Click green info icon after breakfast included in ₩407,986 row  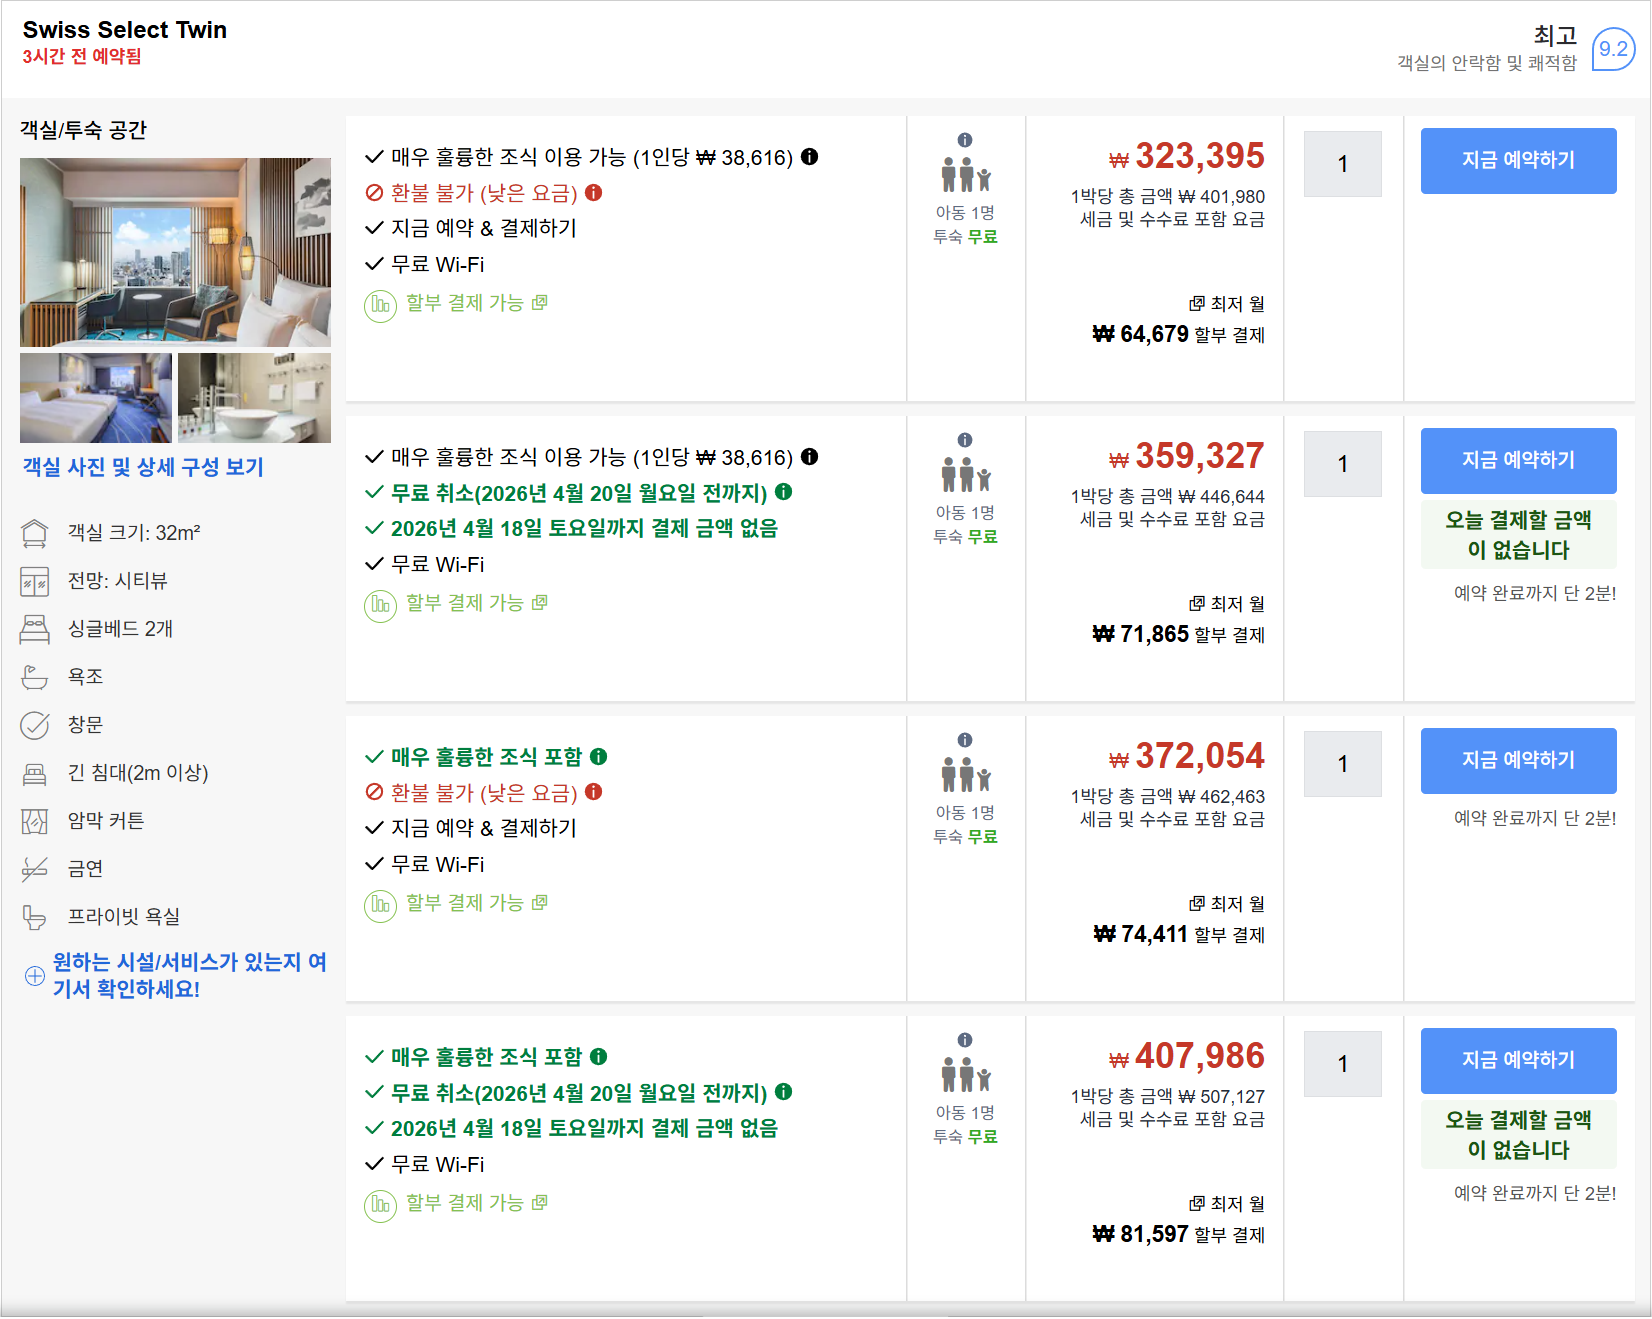coord(599,1056)
